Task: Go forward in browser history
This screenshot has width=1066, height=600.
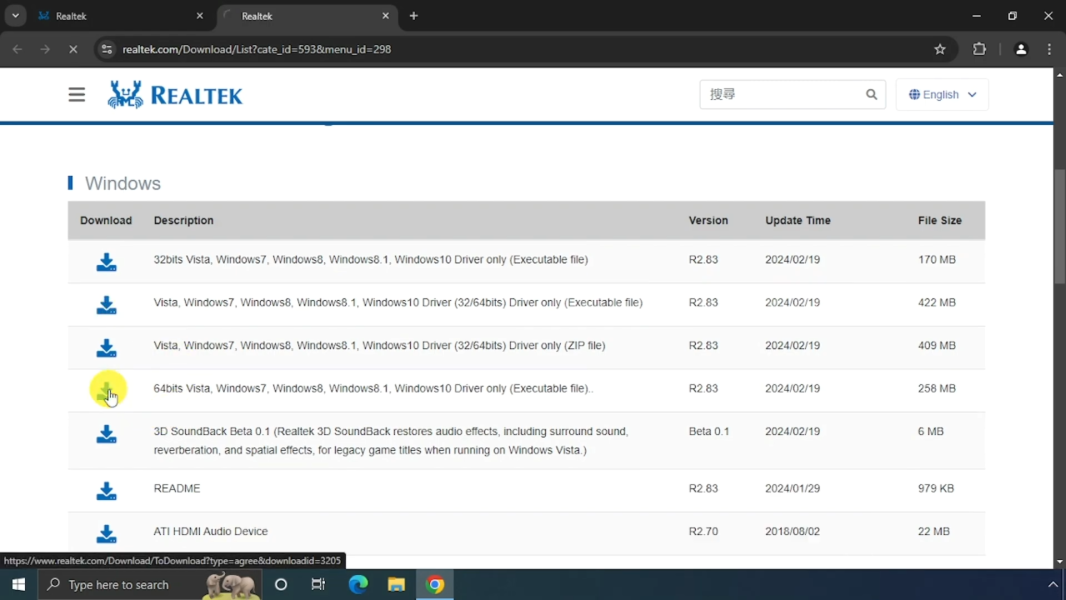Action: [x=45, y=49]
